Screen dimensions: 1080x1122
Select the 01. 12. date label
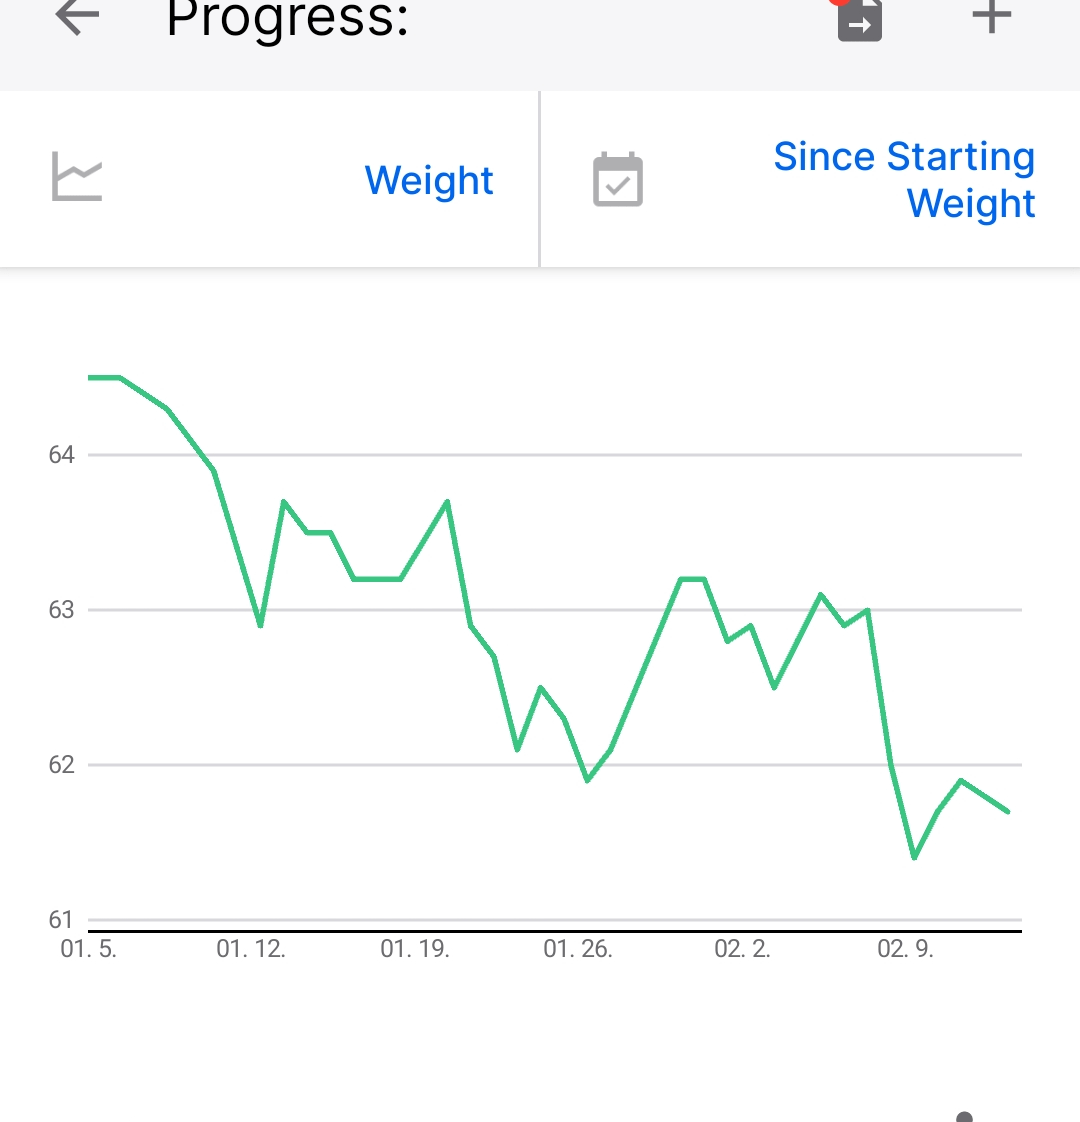click(x=250, y=949)
